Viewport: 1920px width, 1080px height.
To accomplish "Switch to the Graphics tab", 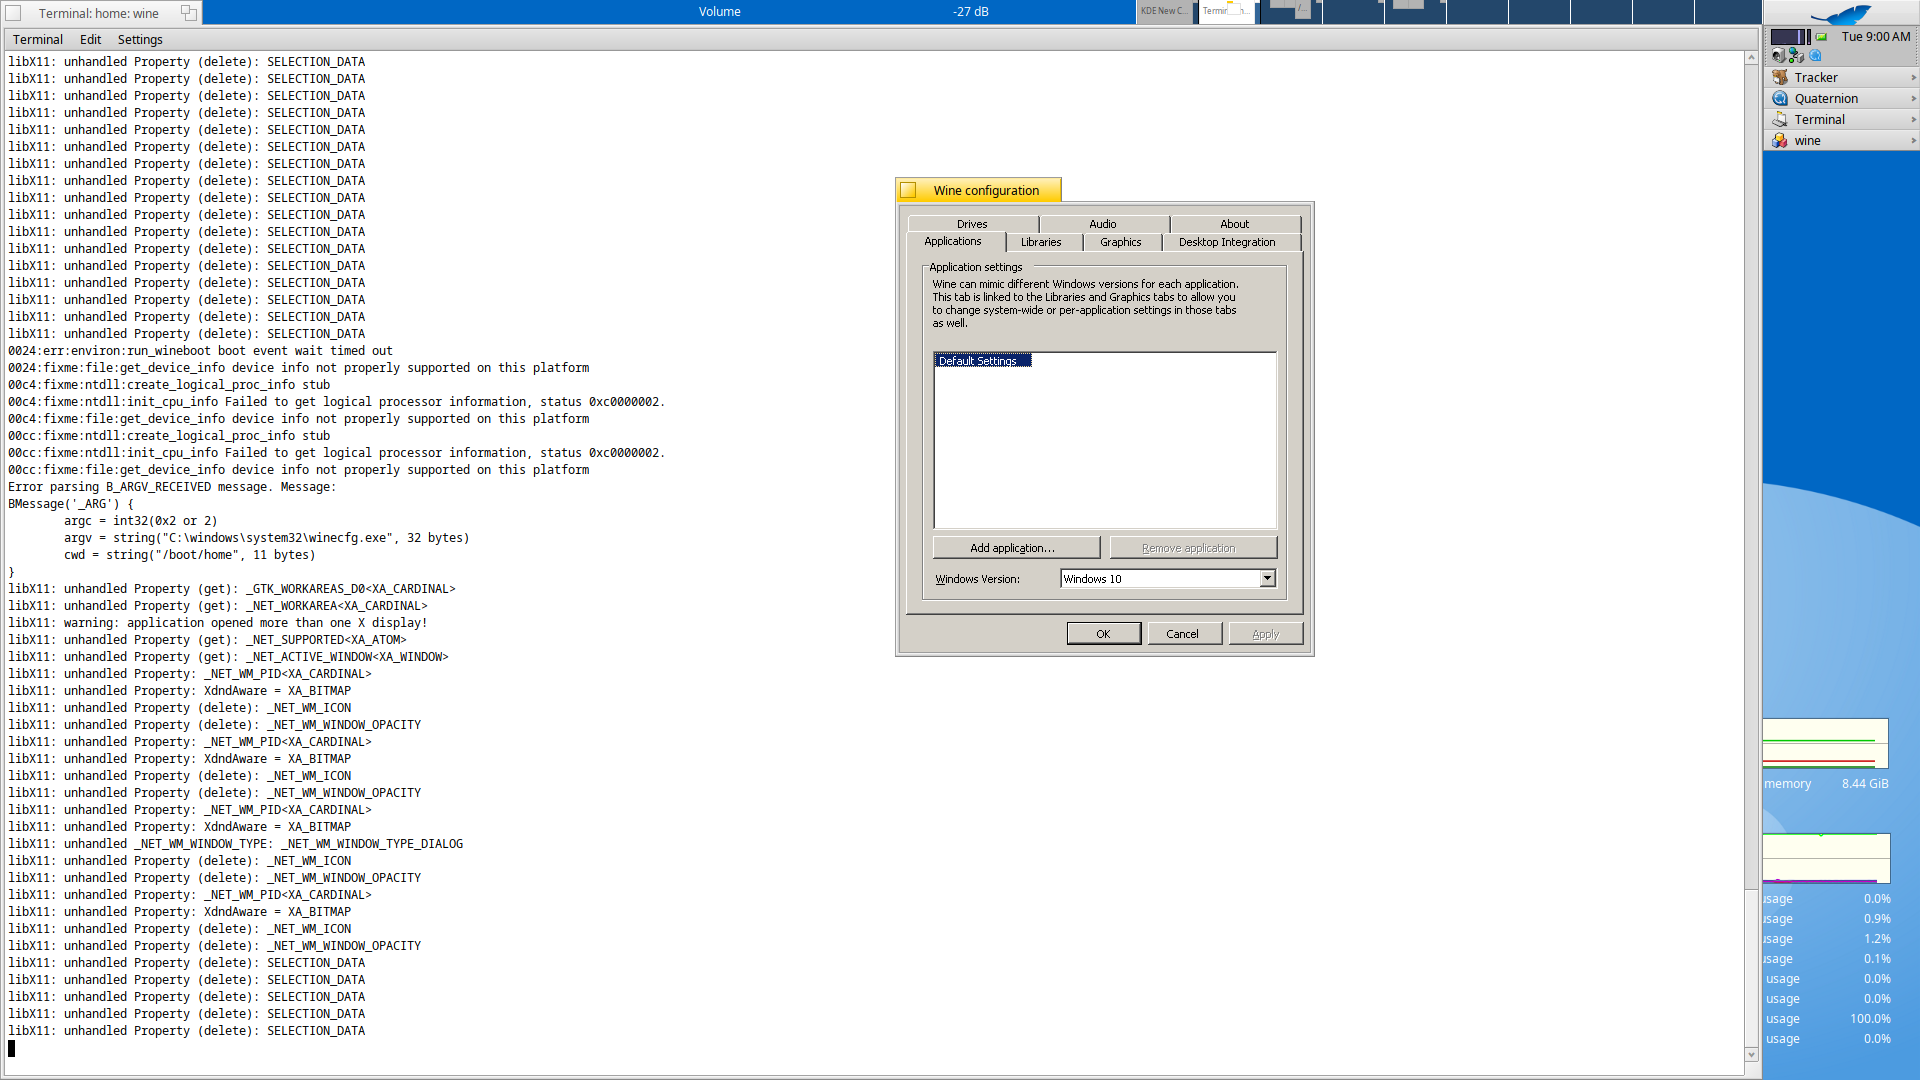I will click(x=1121, y=242).
